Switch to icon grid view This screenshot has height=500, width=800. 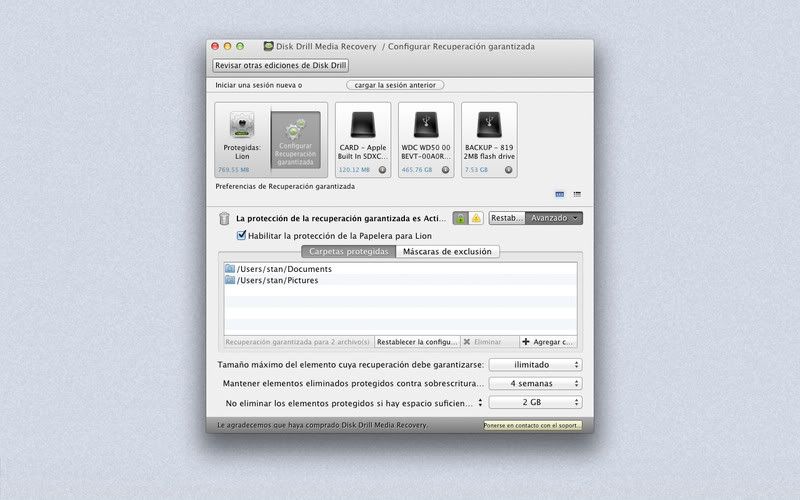pos(560,194)
